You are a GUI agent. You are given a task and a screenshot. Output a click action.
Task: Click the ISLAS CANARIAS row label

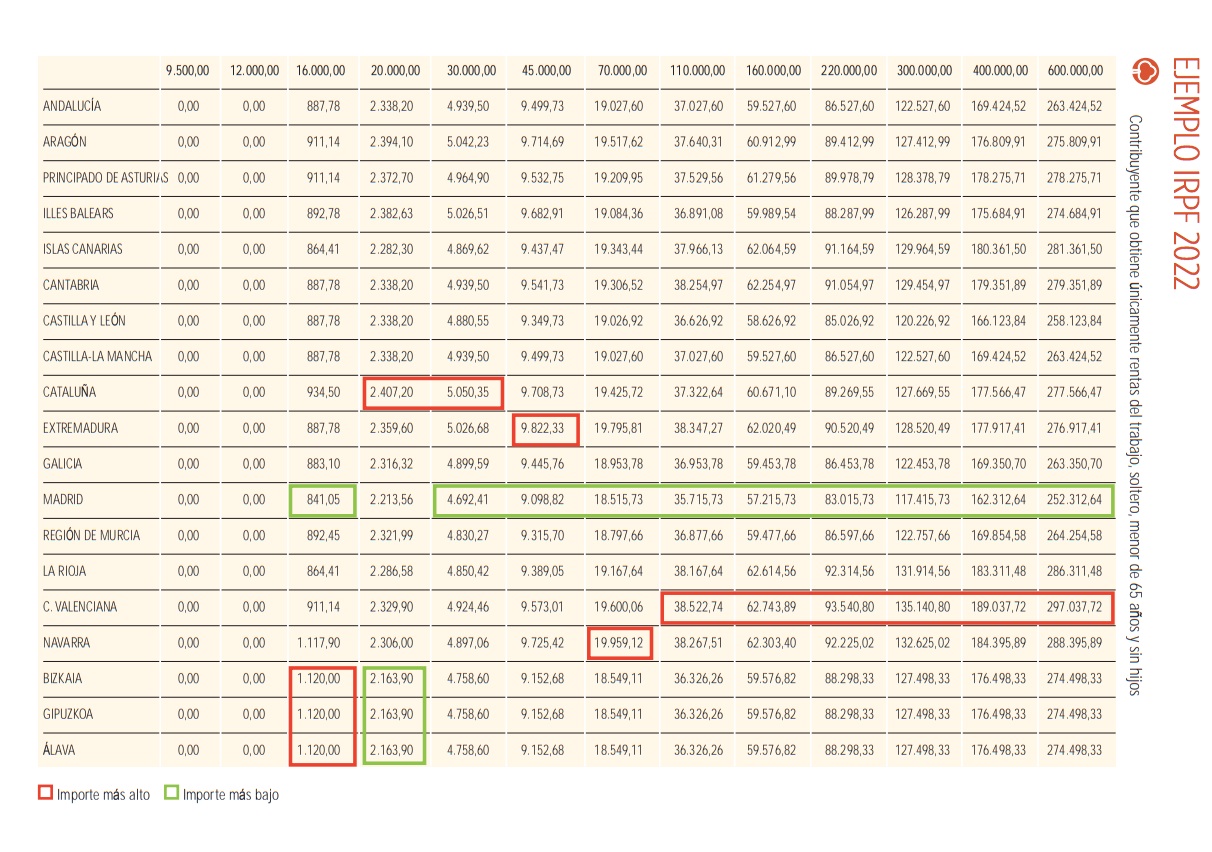click(x=83, y=249)
